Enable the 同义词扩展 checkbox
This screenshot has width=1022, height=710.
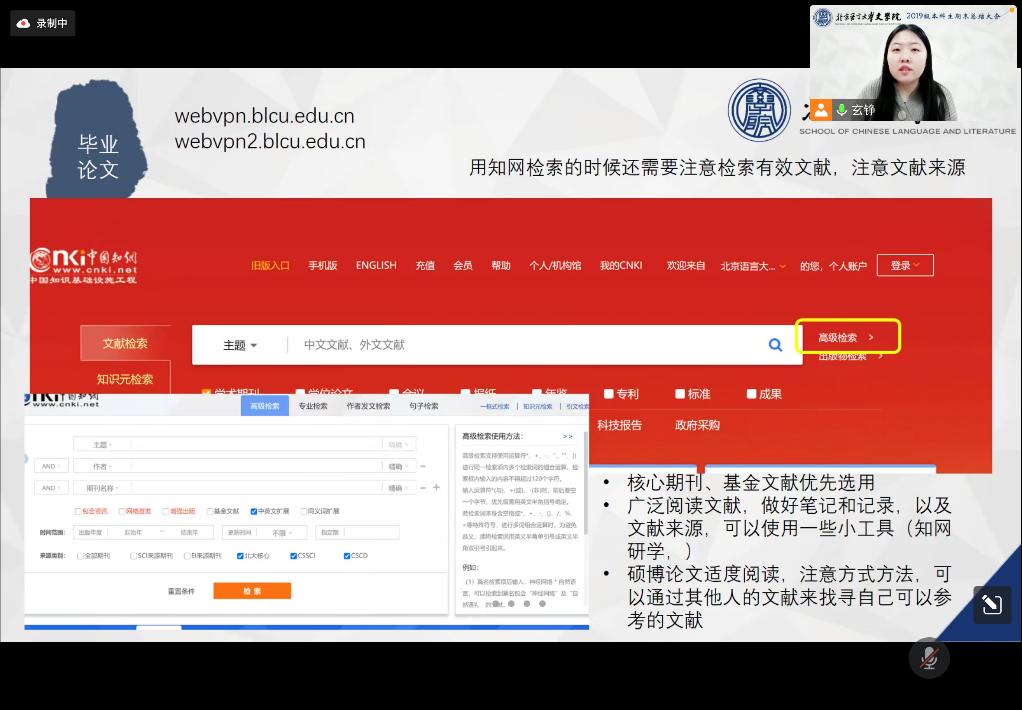[x=304, y=512]
